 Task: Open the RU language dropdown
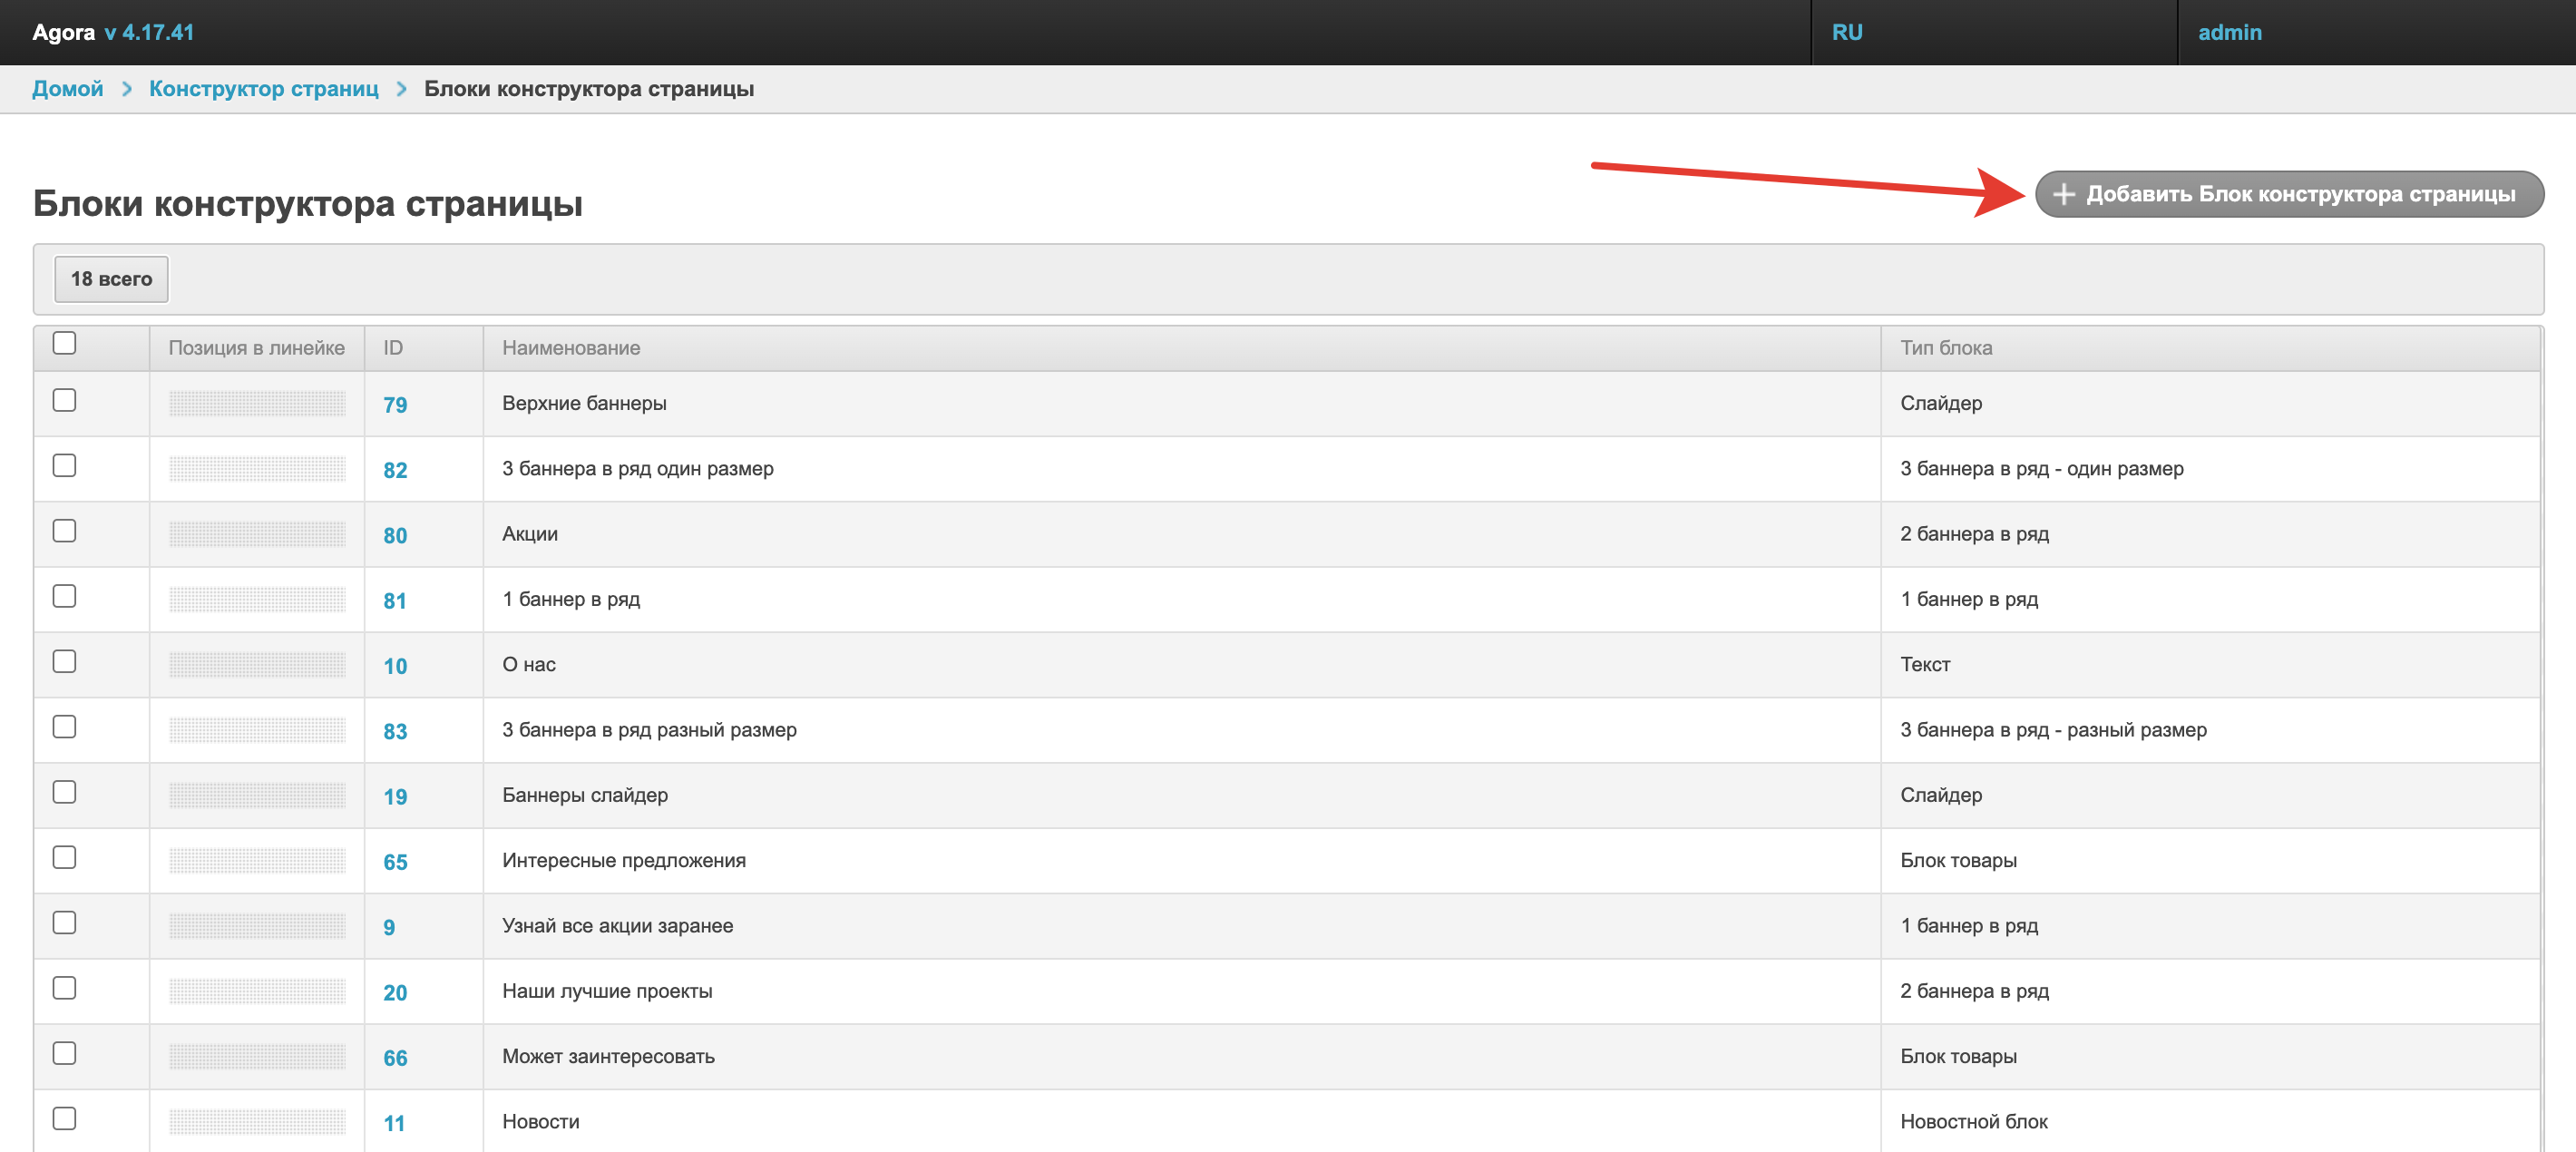pos(1847,32)
